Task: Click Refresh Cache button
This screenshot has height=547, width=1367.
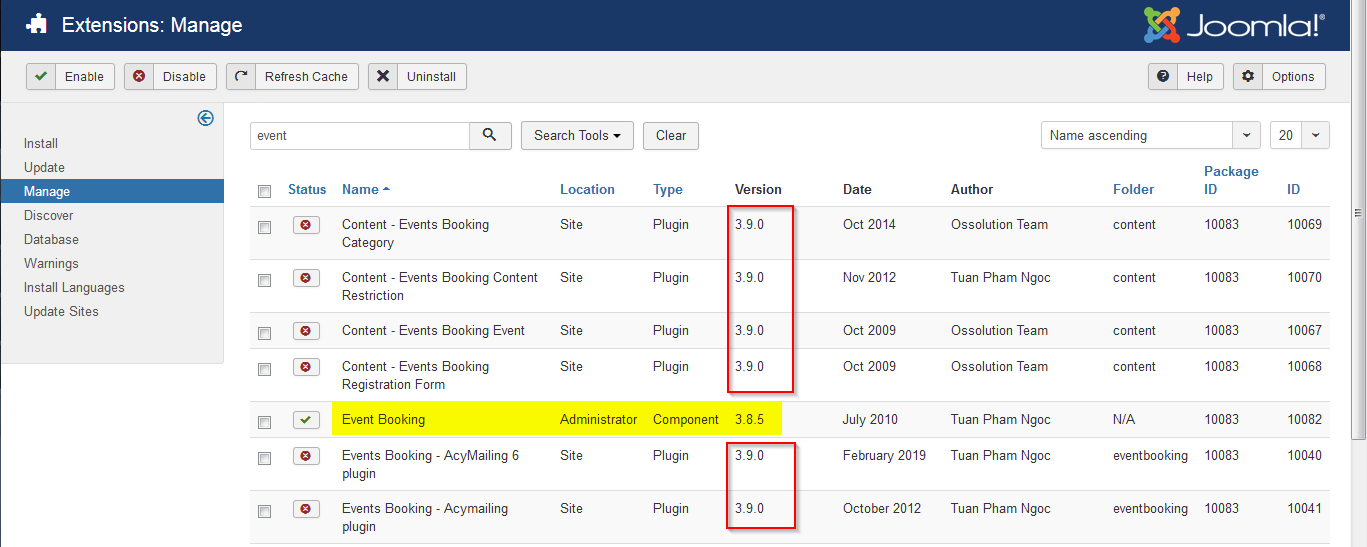Action: tap(292, 77)
